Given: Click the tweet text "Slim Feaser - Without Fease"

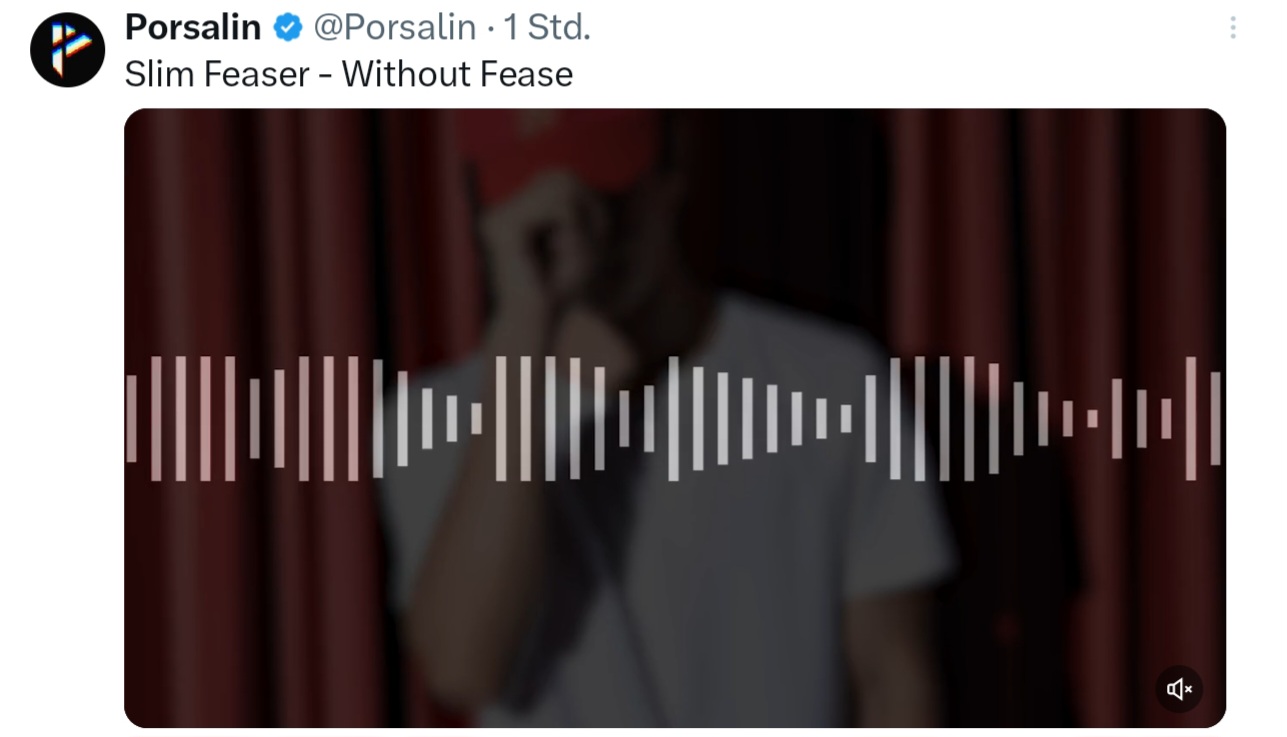Looking at the screenshot, I should (x=349, y=74).
